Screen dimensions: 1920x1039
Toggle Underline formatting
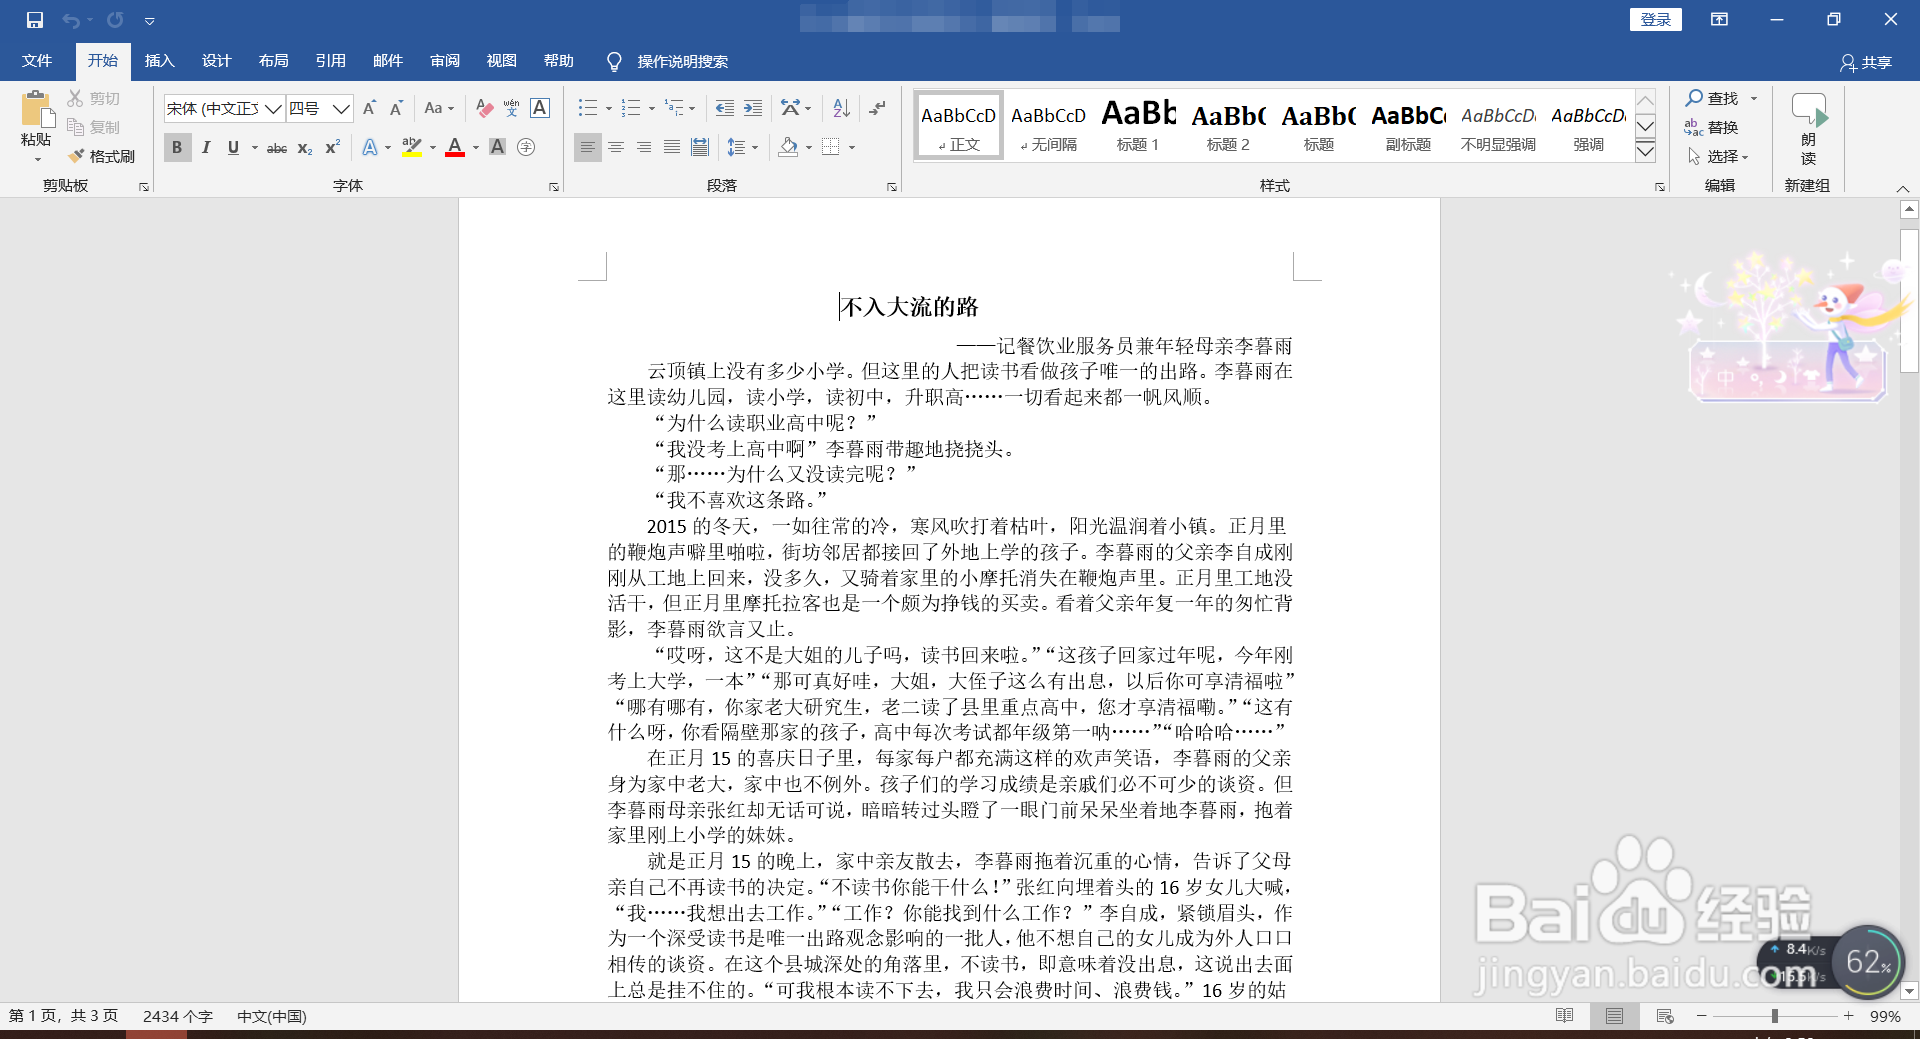point(233,148)
